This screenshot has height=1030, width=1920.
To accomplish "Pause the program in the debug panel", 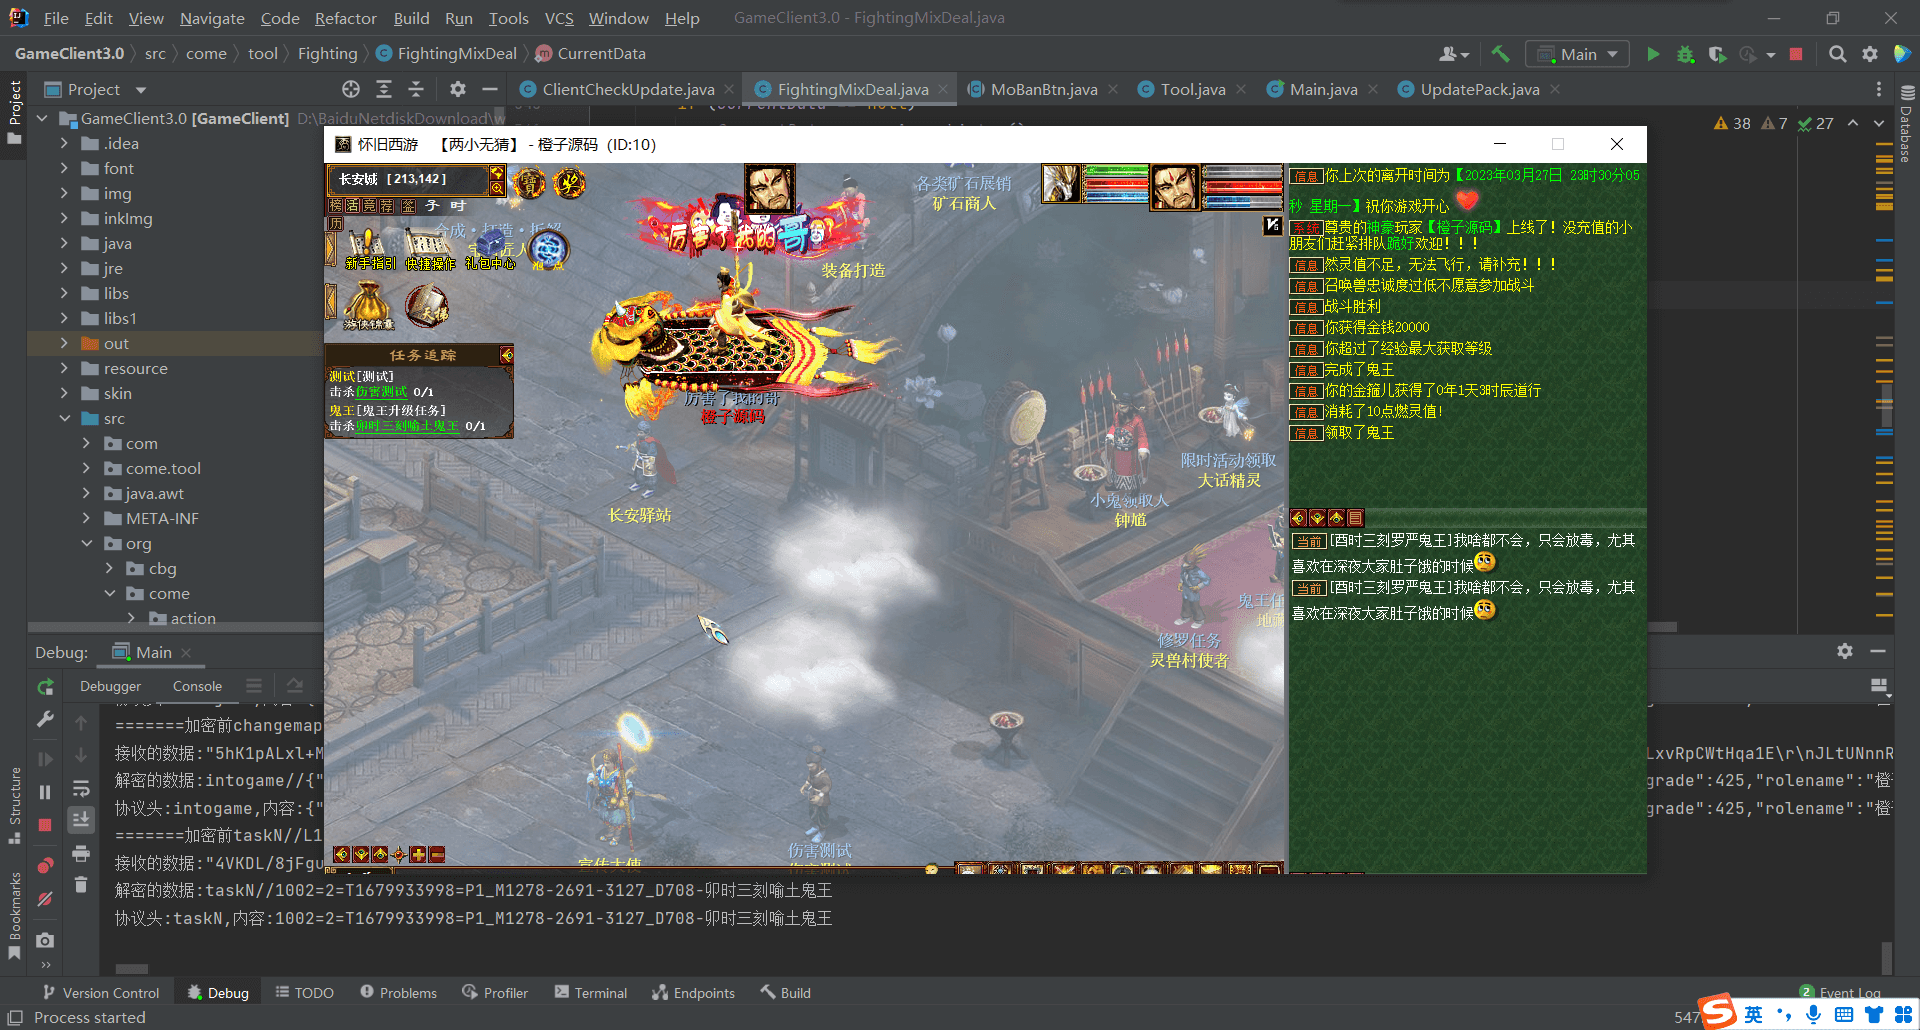I will pyautogui.click(x=45, y=792).
